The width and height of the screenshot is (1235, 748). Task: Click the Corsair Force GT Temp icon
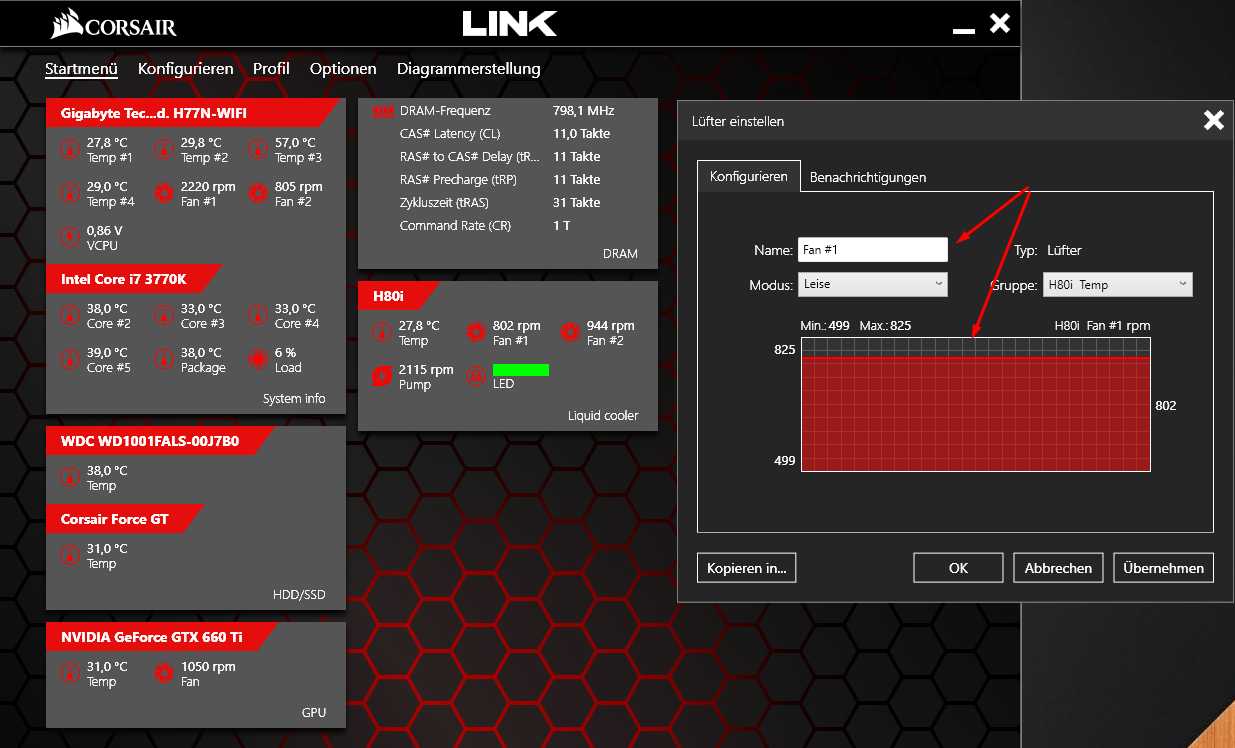(x=69, y=556)
